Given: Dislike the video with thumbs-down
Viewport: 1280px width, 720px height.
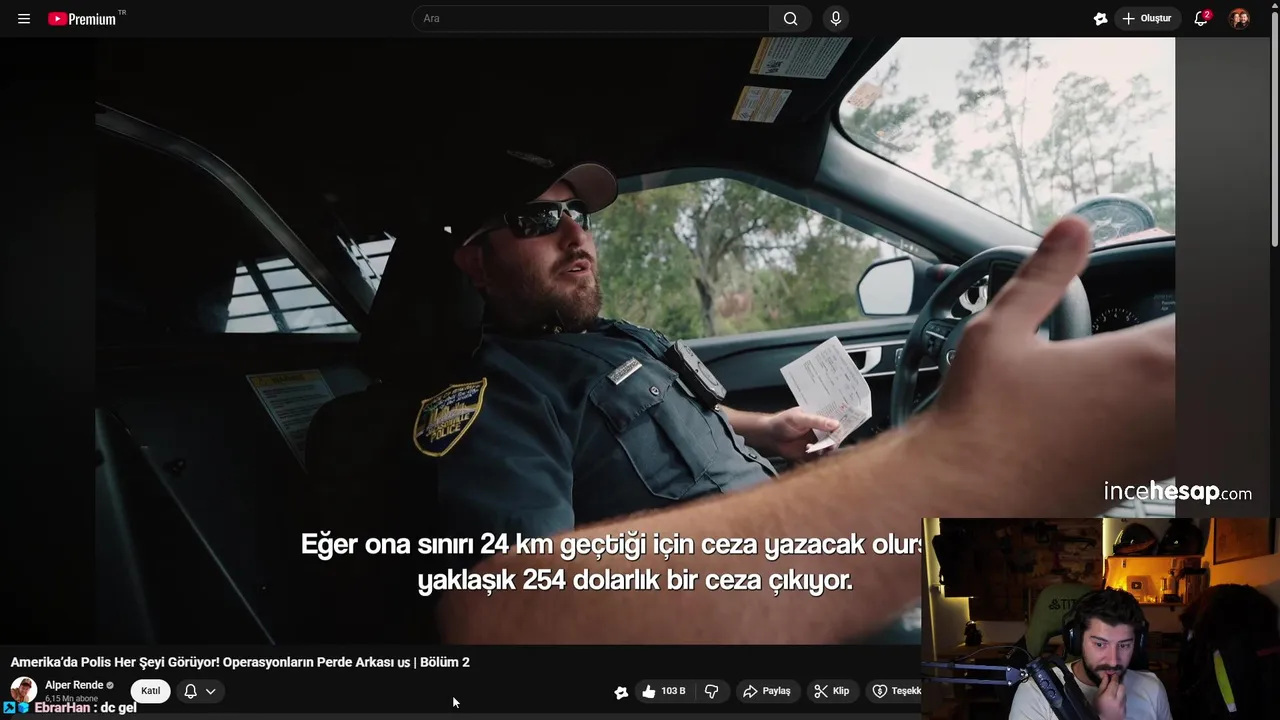Looking at the screenshot, I should pos(712,691).
